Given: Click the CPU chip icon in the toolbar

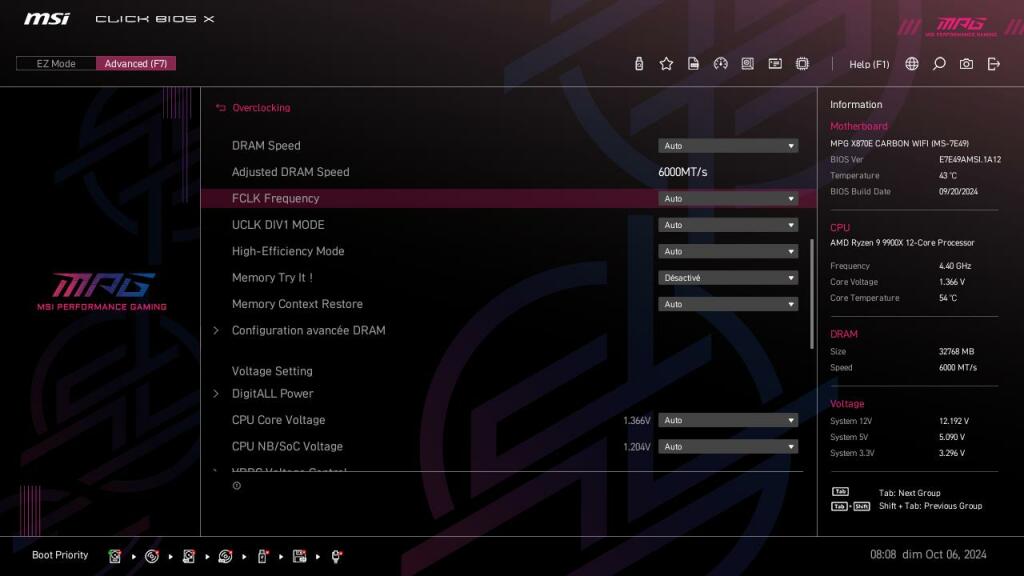Looking at the screenshot, I should click(802, 63).
